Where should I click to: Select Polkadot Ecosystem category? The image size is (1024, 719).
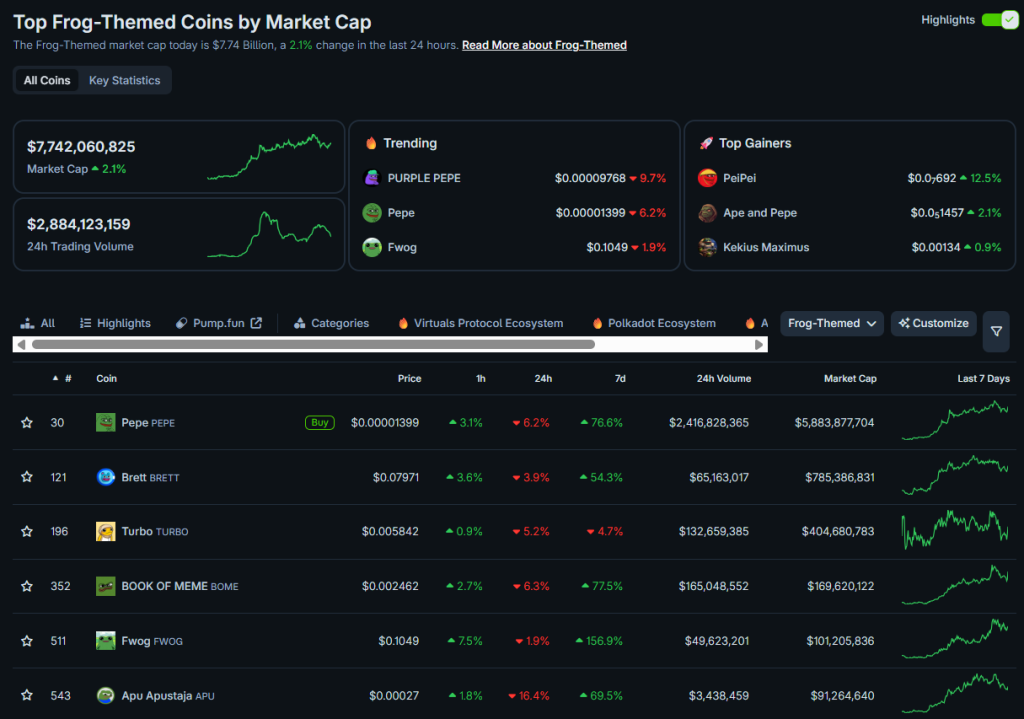[654, 323]
